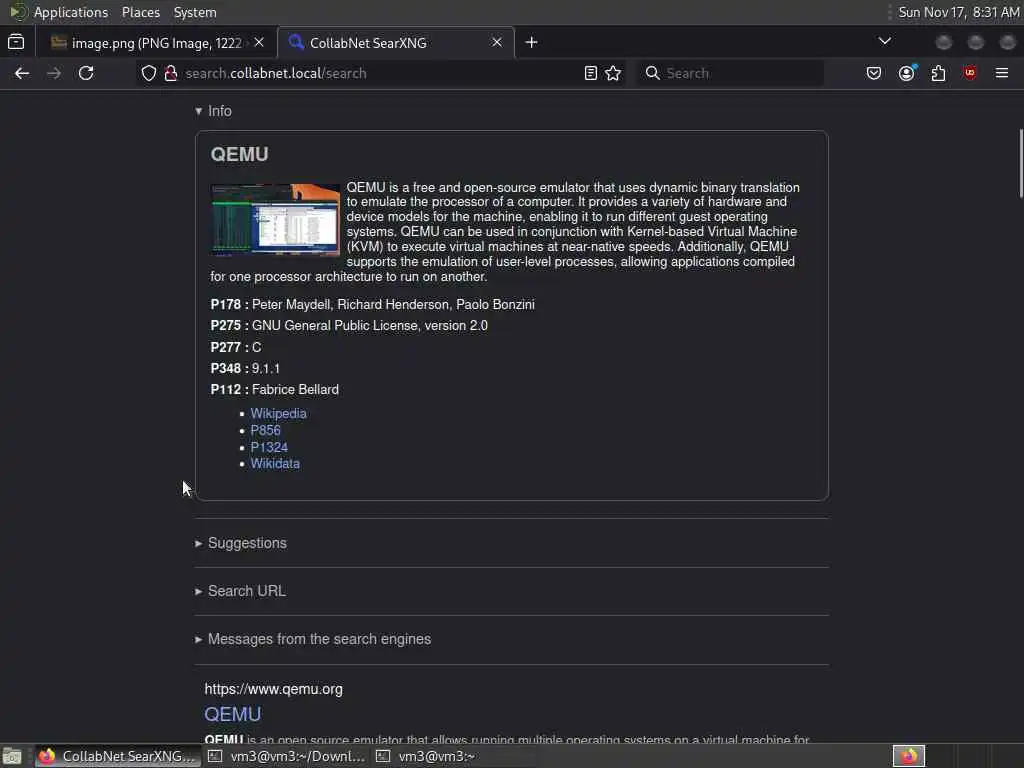Select the CollabNet SearXNG tab

click(396, 42)
